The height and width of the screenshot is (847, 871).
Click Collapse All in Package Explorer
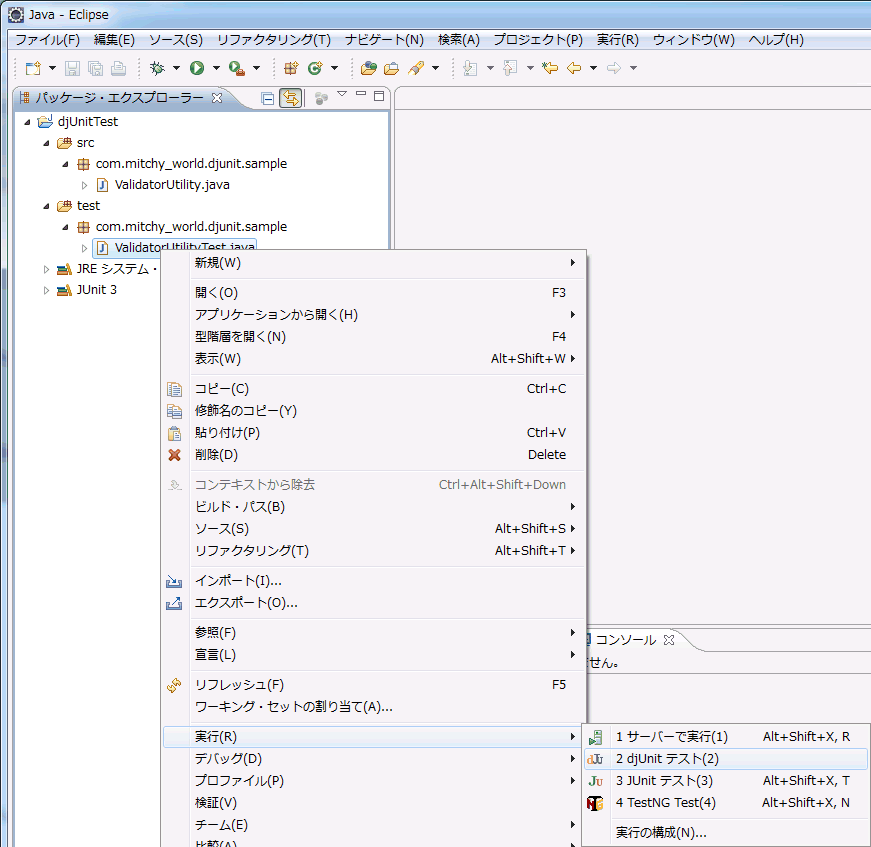click(x=268, y=99)
